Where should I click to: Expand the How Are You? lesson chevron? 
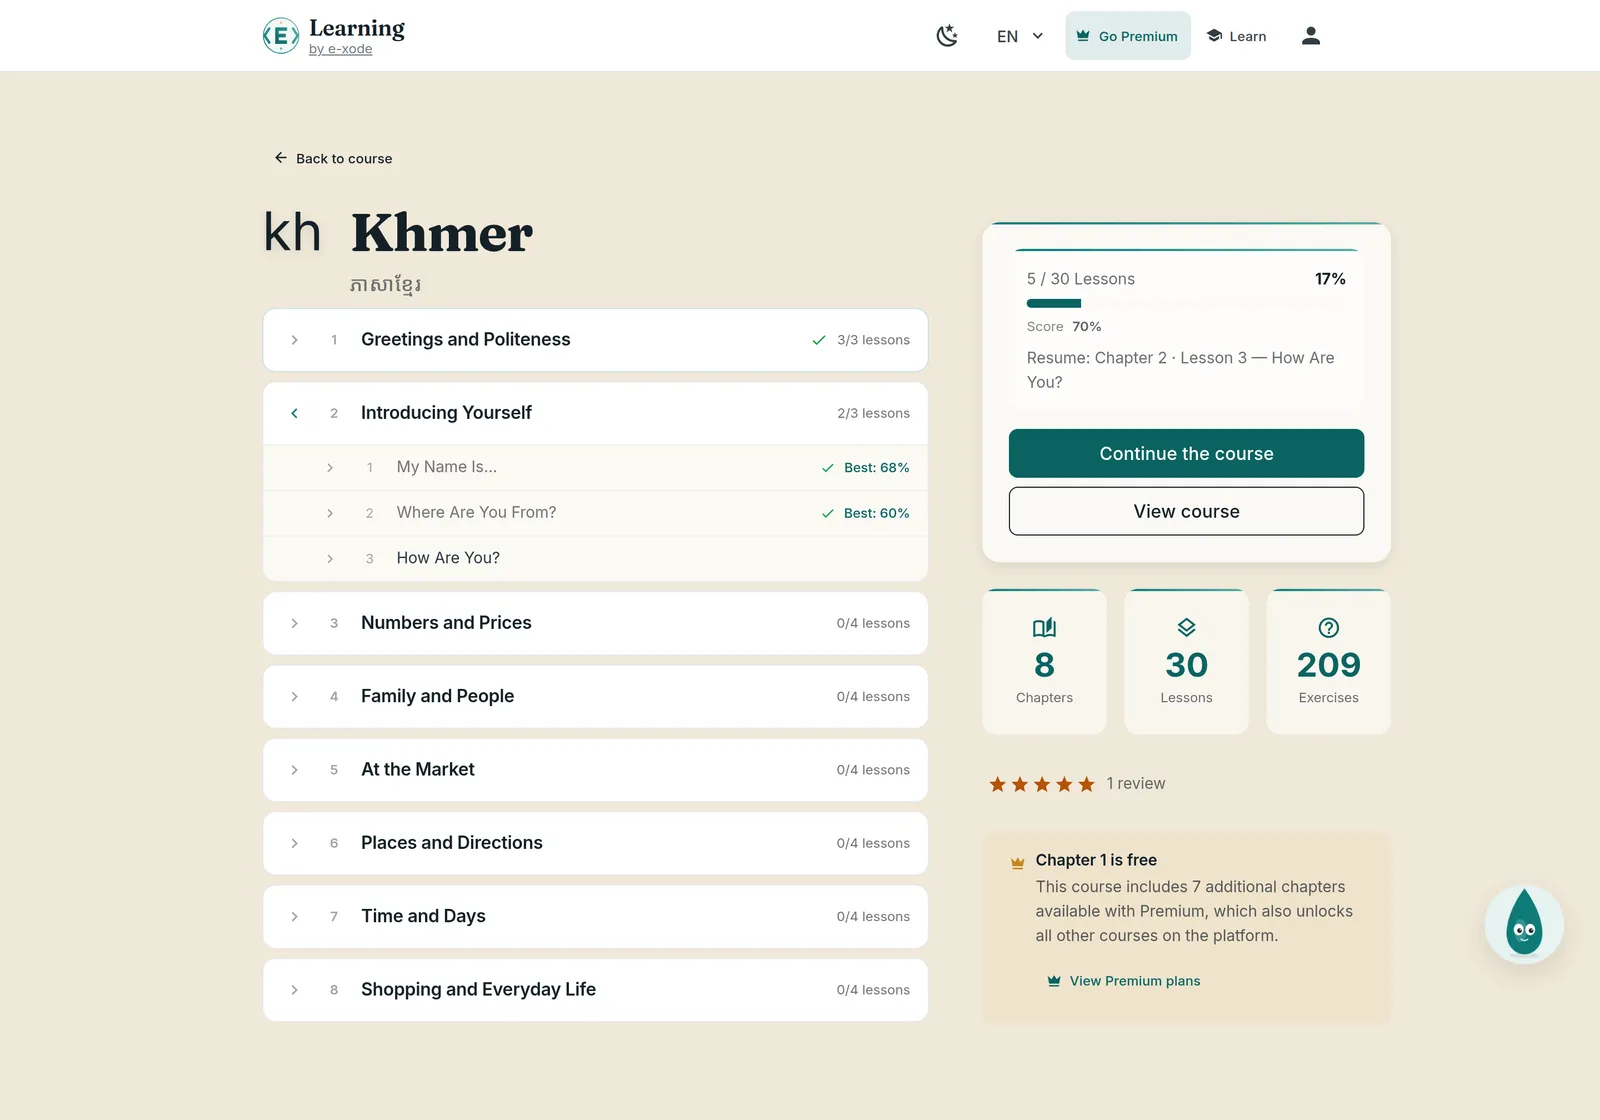[330, 559]
